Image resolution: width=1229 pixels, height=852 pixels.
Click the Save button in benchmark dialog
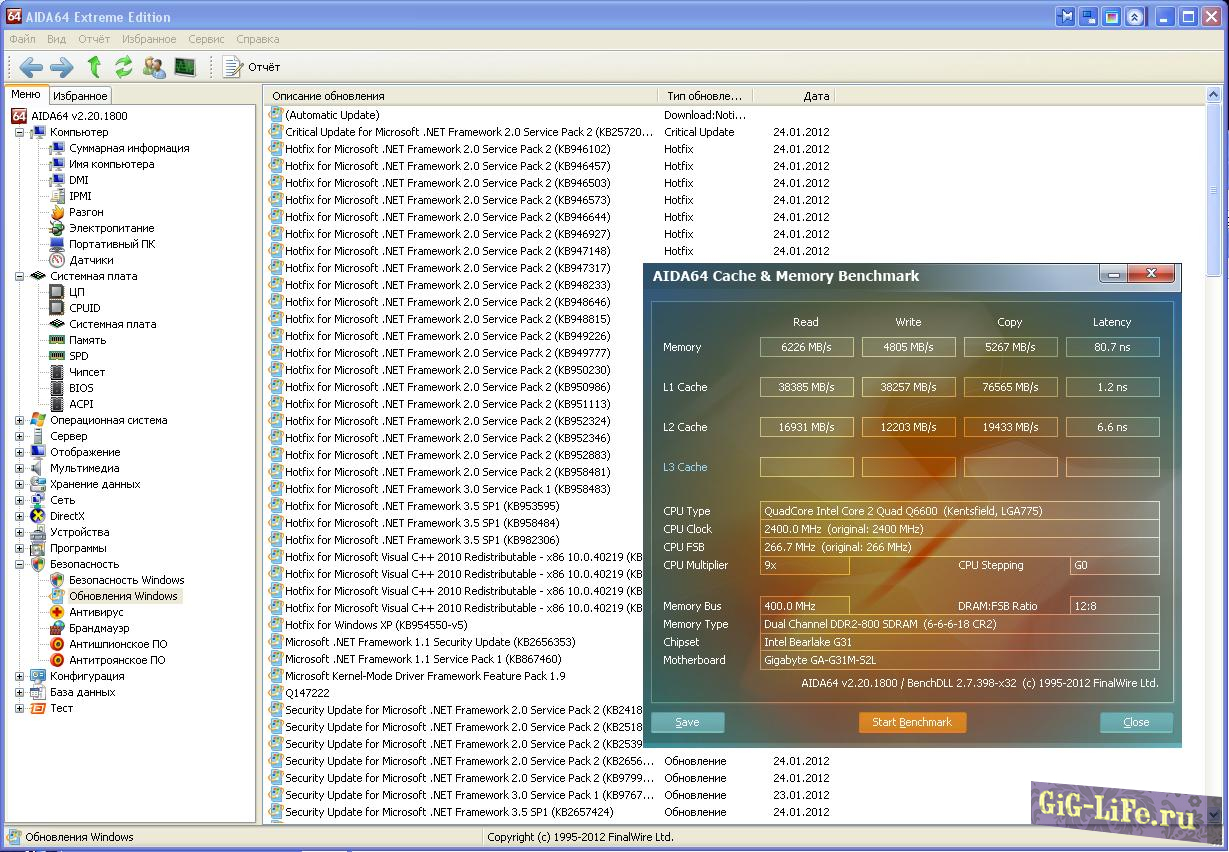(x=687, y=722)
